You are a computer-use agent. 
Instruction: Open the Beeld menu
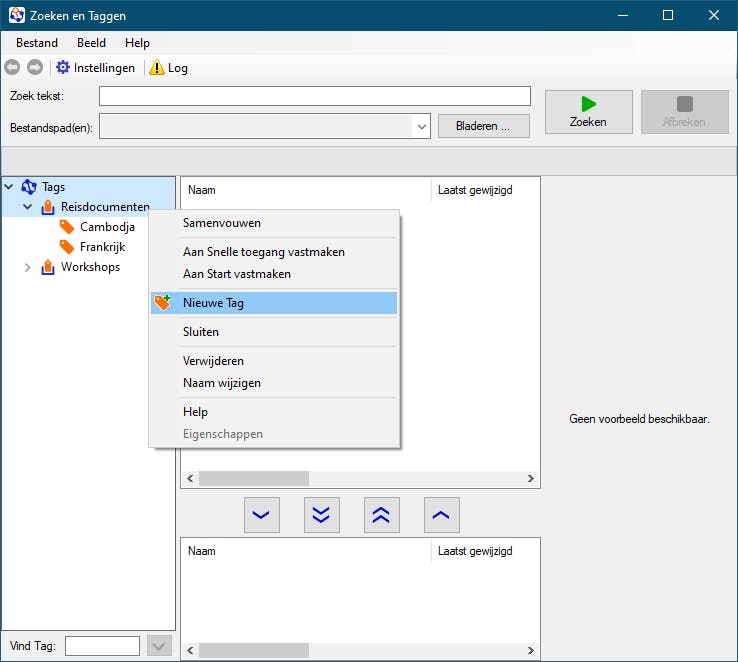point(91,43)
